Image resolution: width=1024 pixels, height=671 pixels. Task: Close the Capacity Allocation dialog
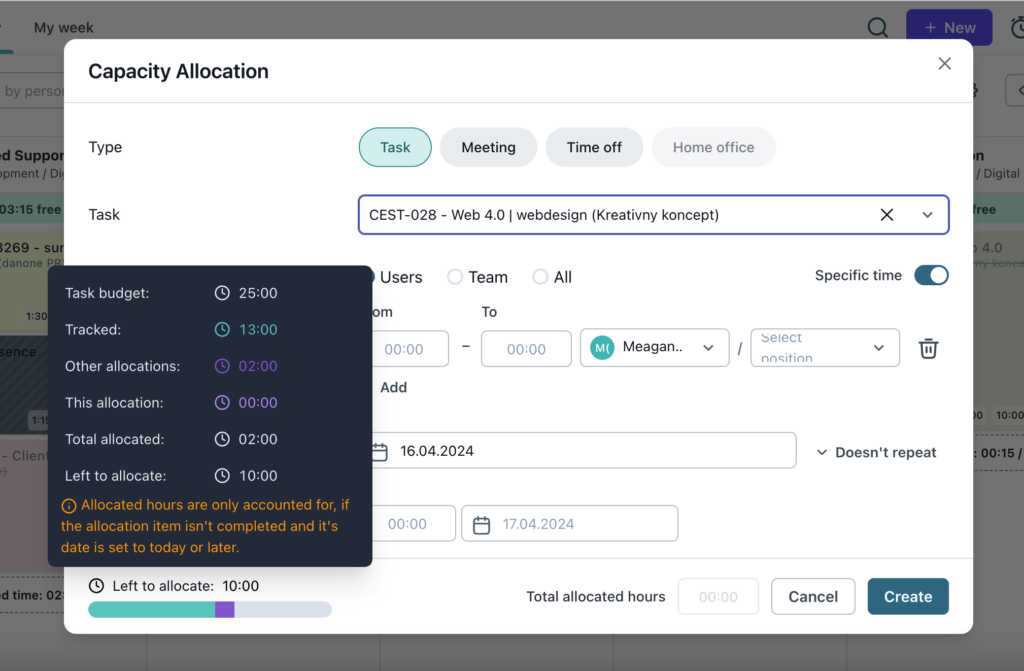click(x=944, y=63)
